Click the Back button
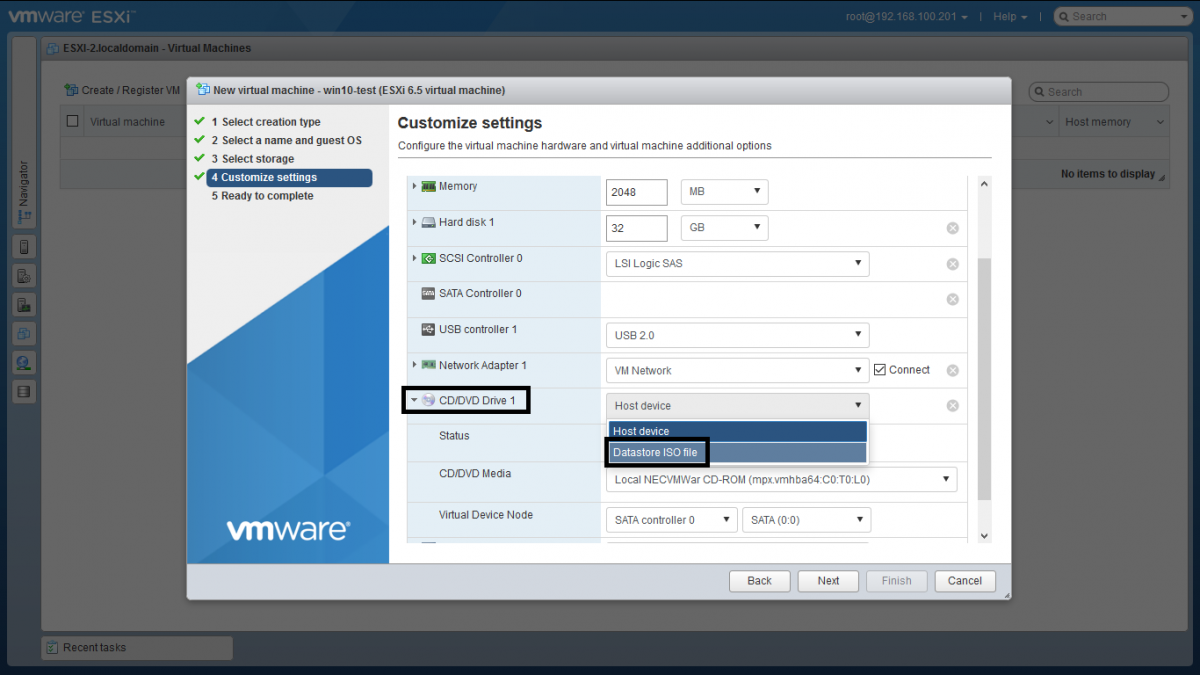 click(760, 581)
